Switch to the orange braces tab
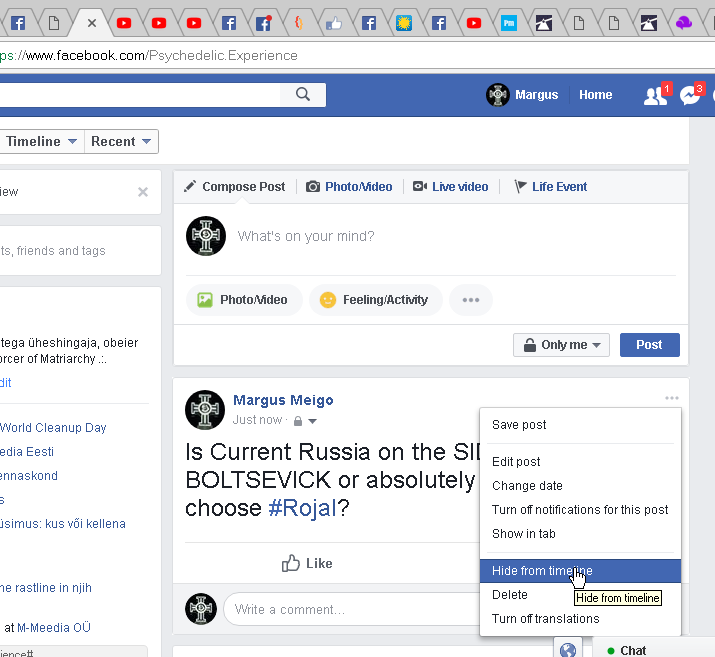This screenshot has height=657, width=715. pyautogui.click(x=299, y=22)
